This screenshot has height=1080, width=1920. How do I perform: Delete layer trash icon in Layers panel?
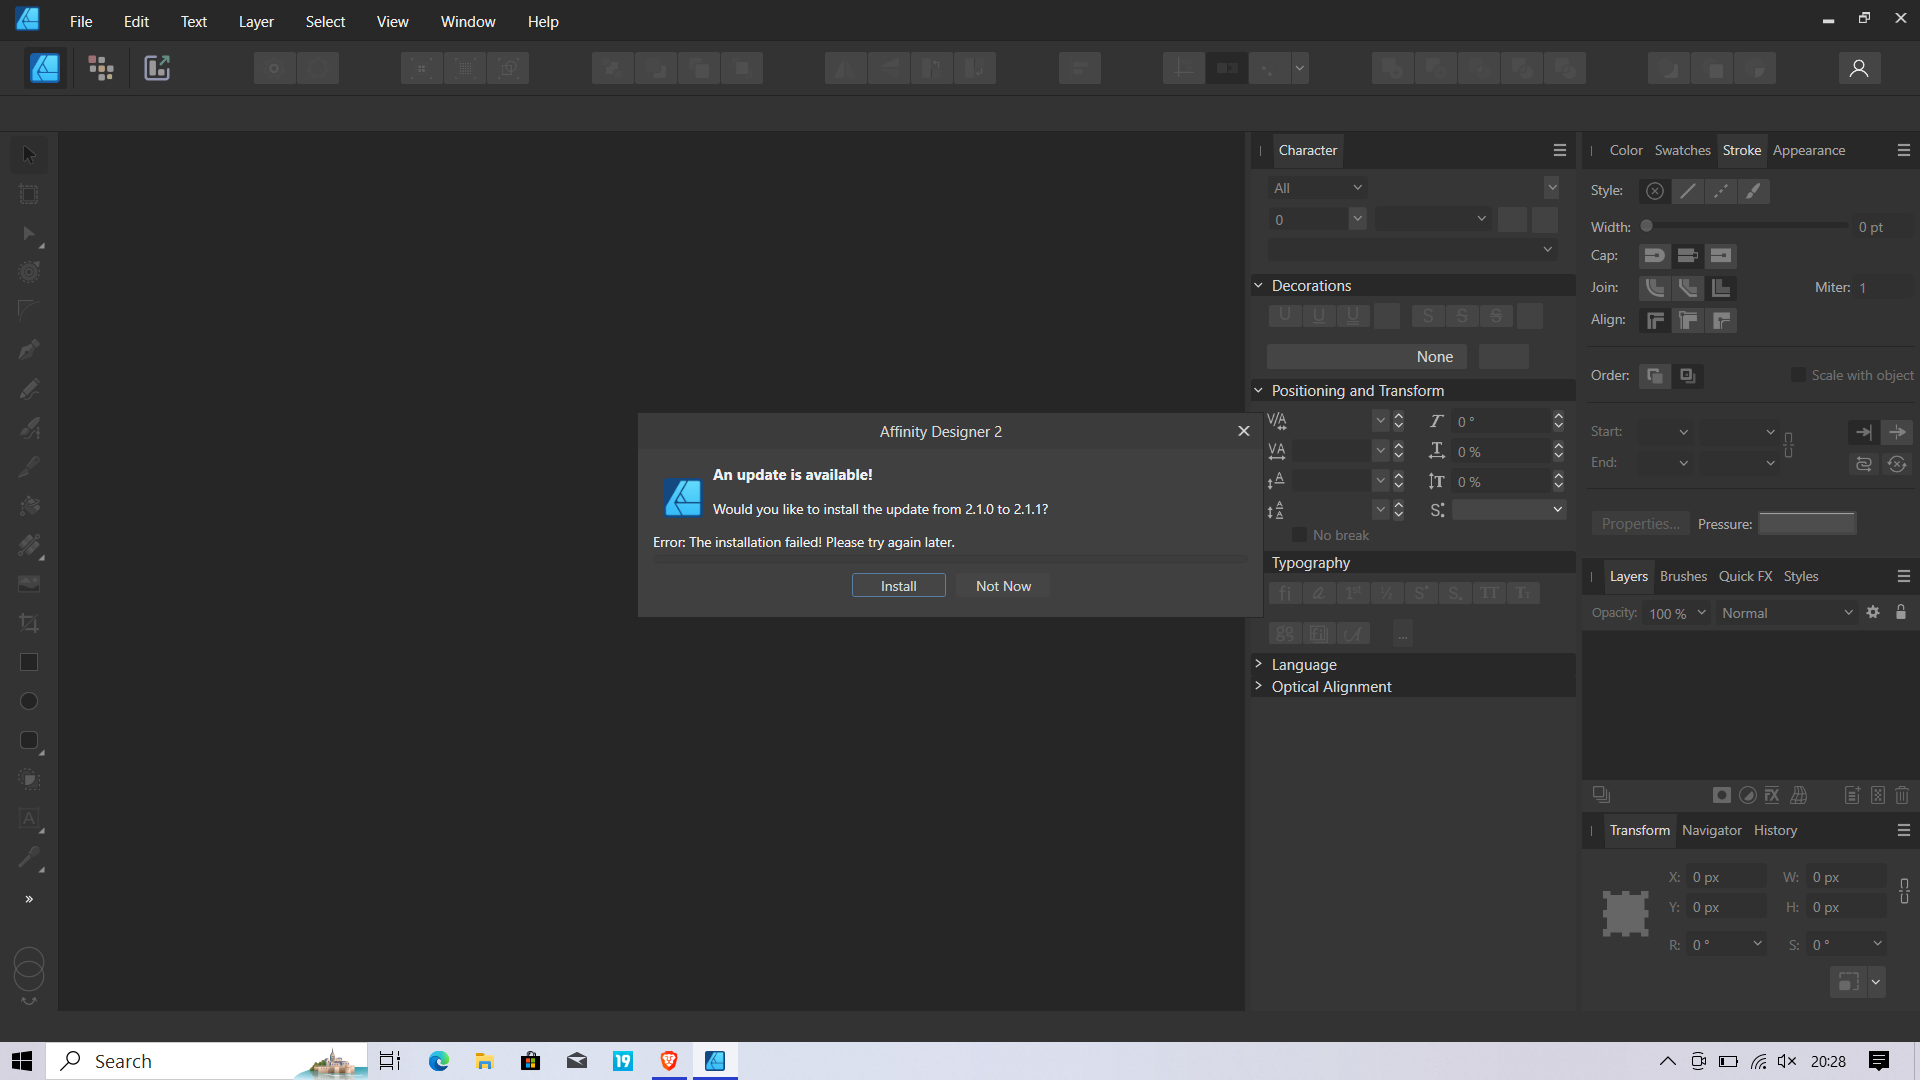pyautogui.click(x=1902, y=795)
